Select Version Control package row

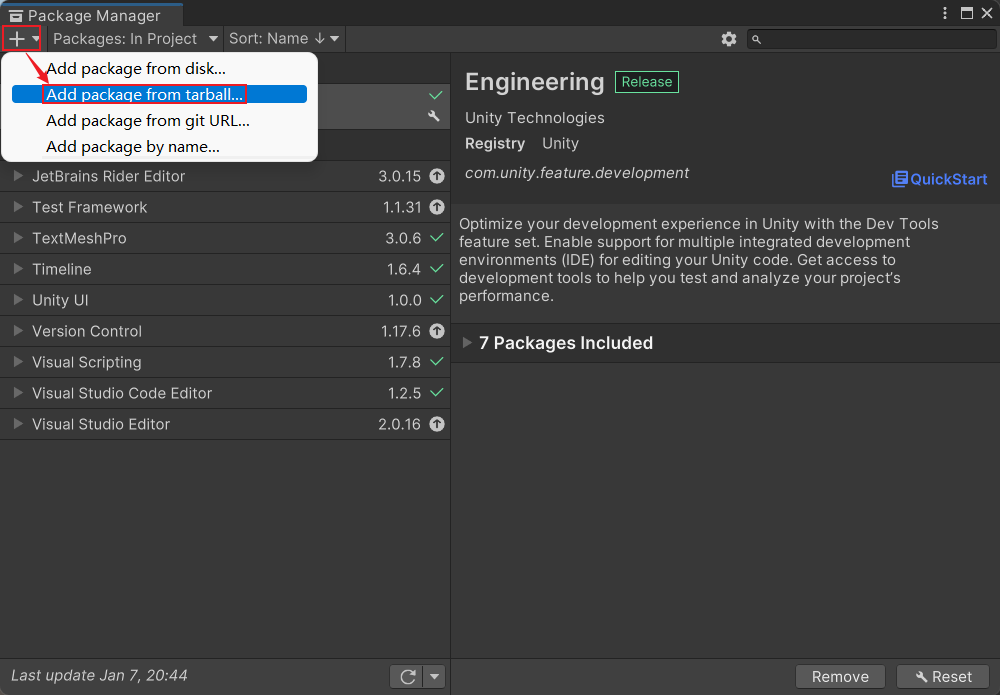[225, 331]
